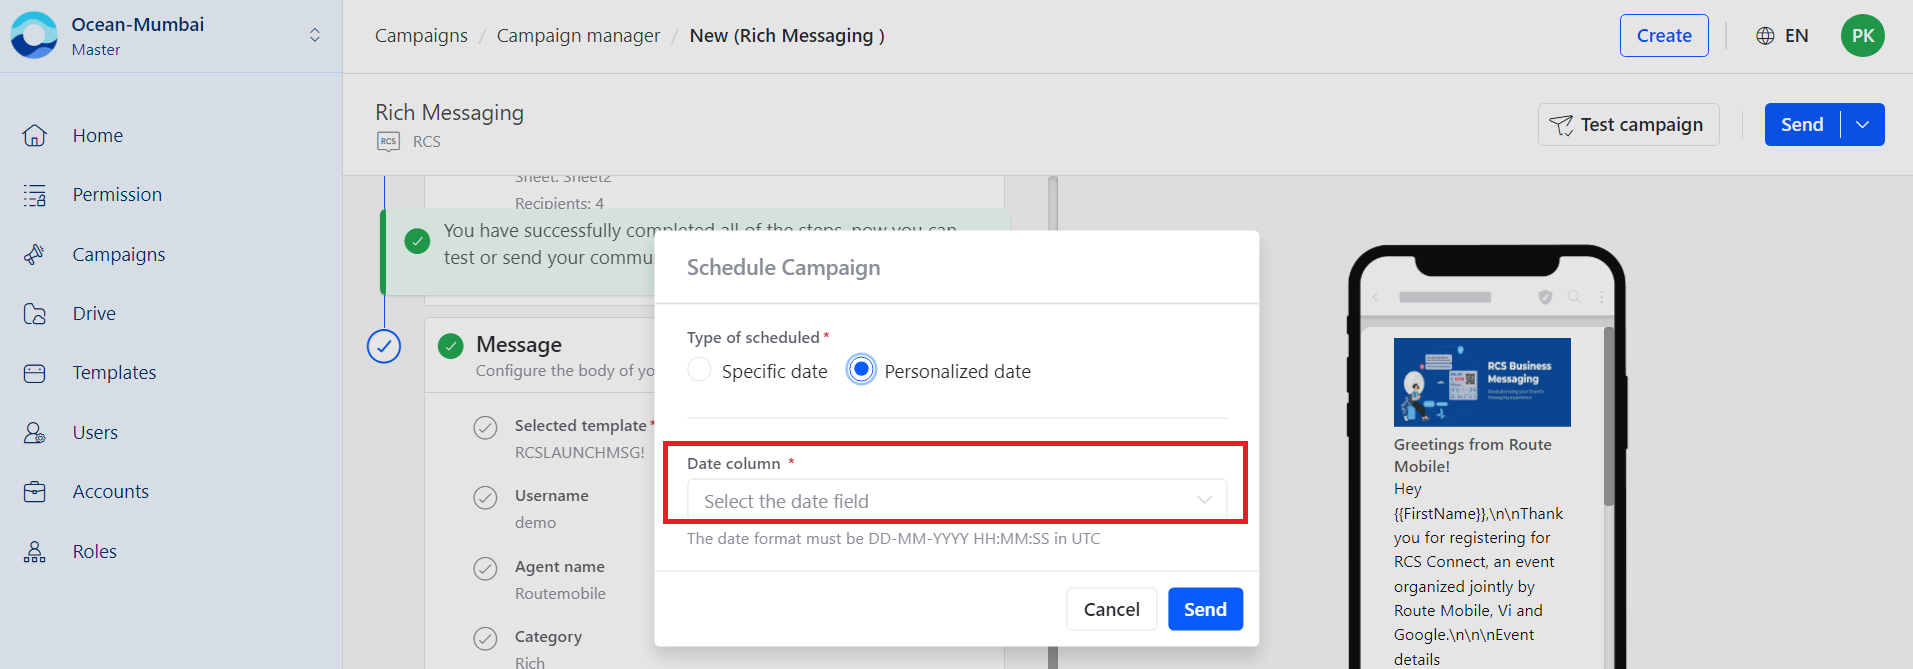Image resolution: width=1913 pixels, height=669 pixels.
Task: Click the Recipients: 4 text
Action: [559, 203]
